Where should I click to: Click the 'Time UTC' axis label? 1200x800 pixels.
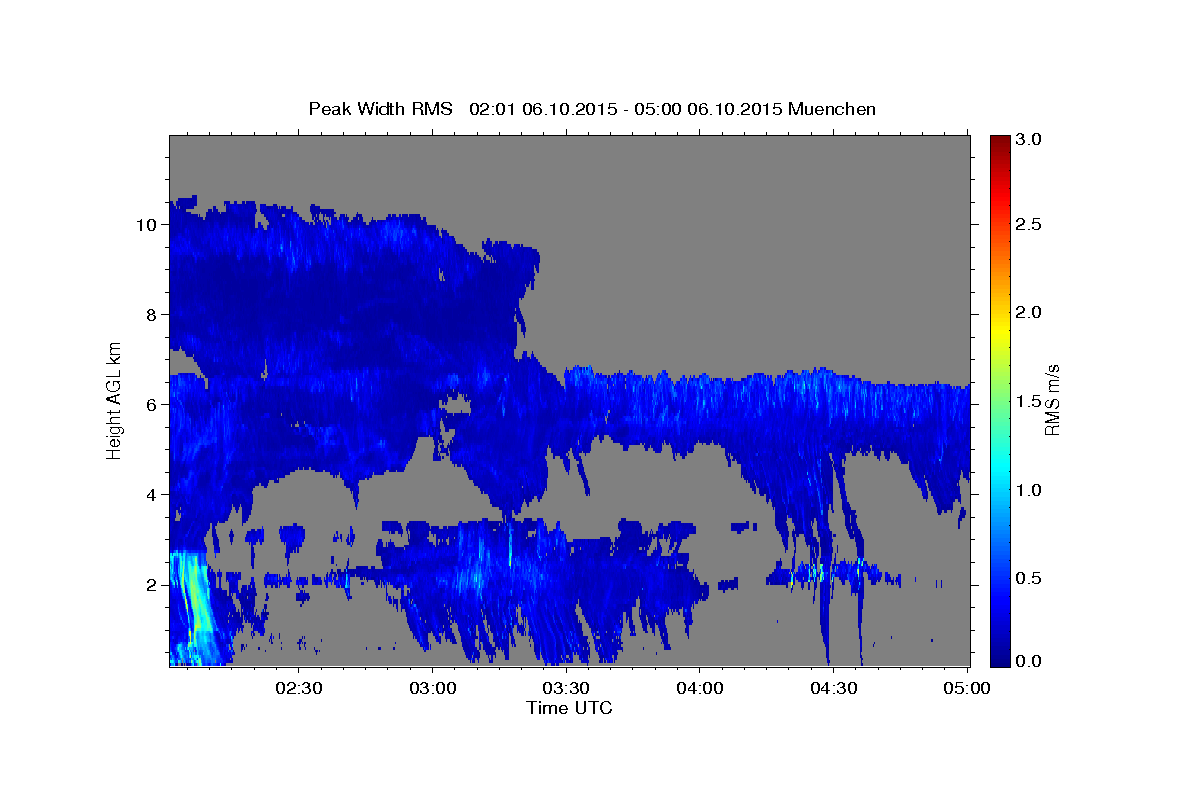(x=569, y=708)
